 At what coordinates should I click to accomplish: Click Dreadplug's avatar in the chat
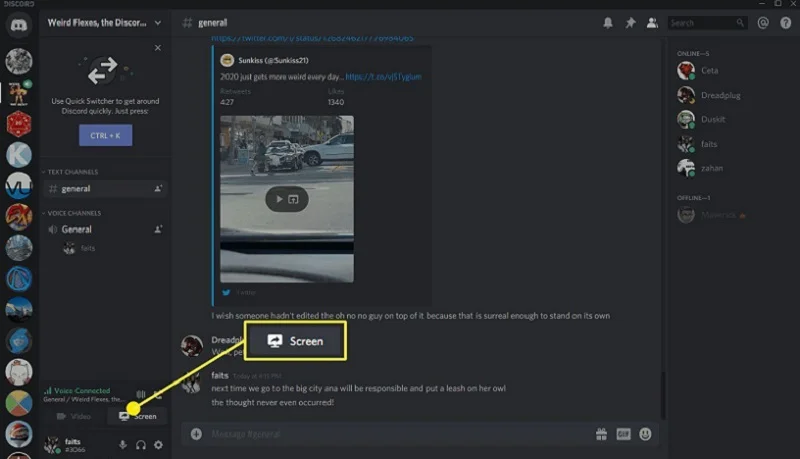click(x=192, y=346)
